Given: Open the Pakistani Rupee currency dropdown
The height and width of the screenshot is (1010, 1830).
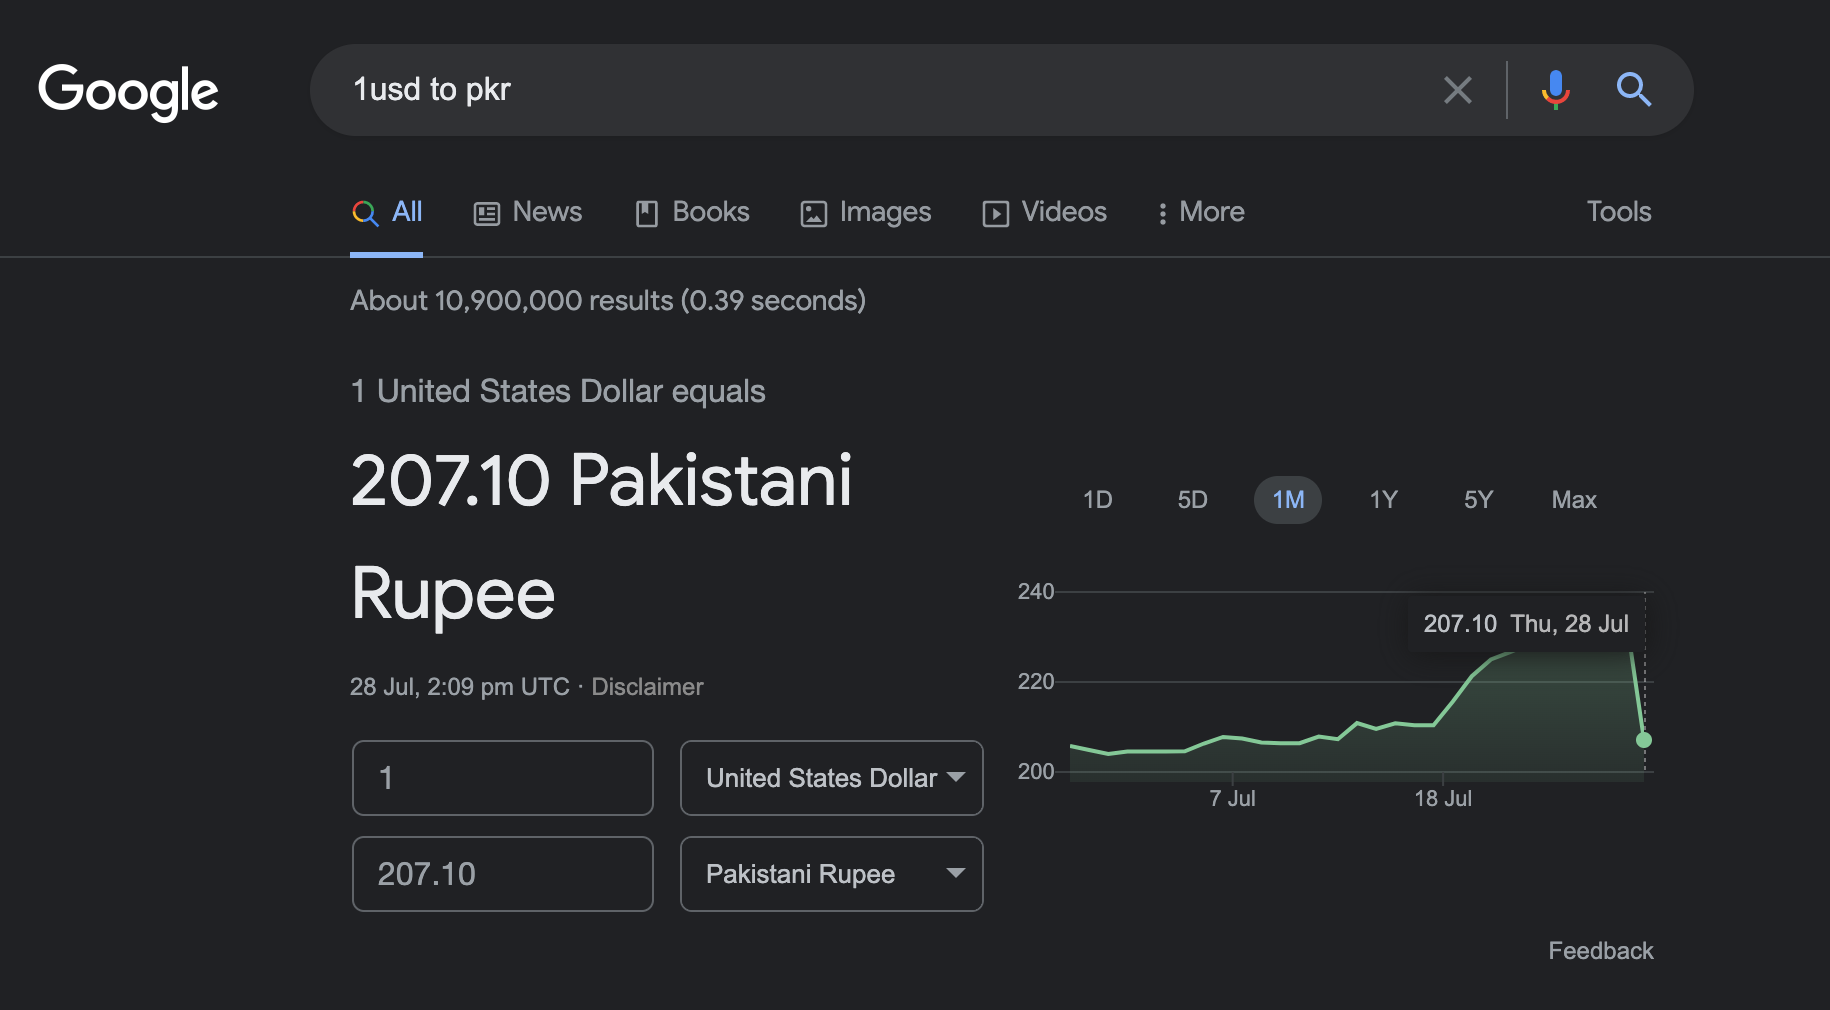Looking at the screenshot, I should [832, 874].
